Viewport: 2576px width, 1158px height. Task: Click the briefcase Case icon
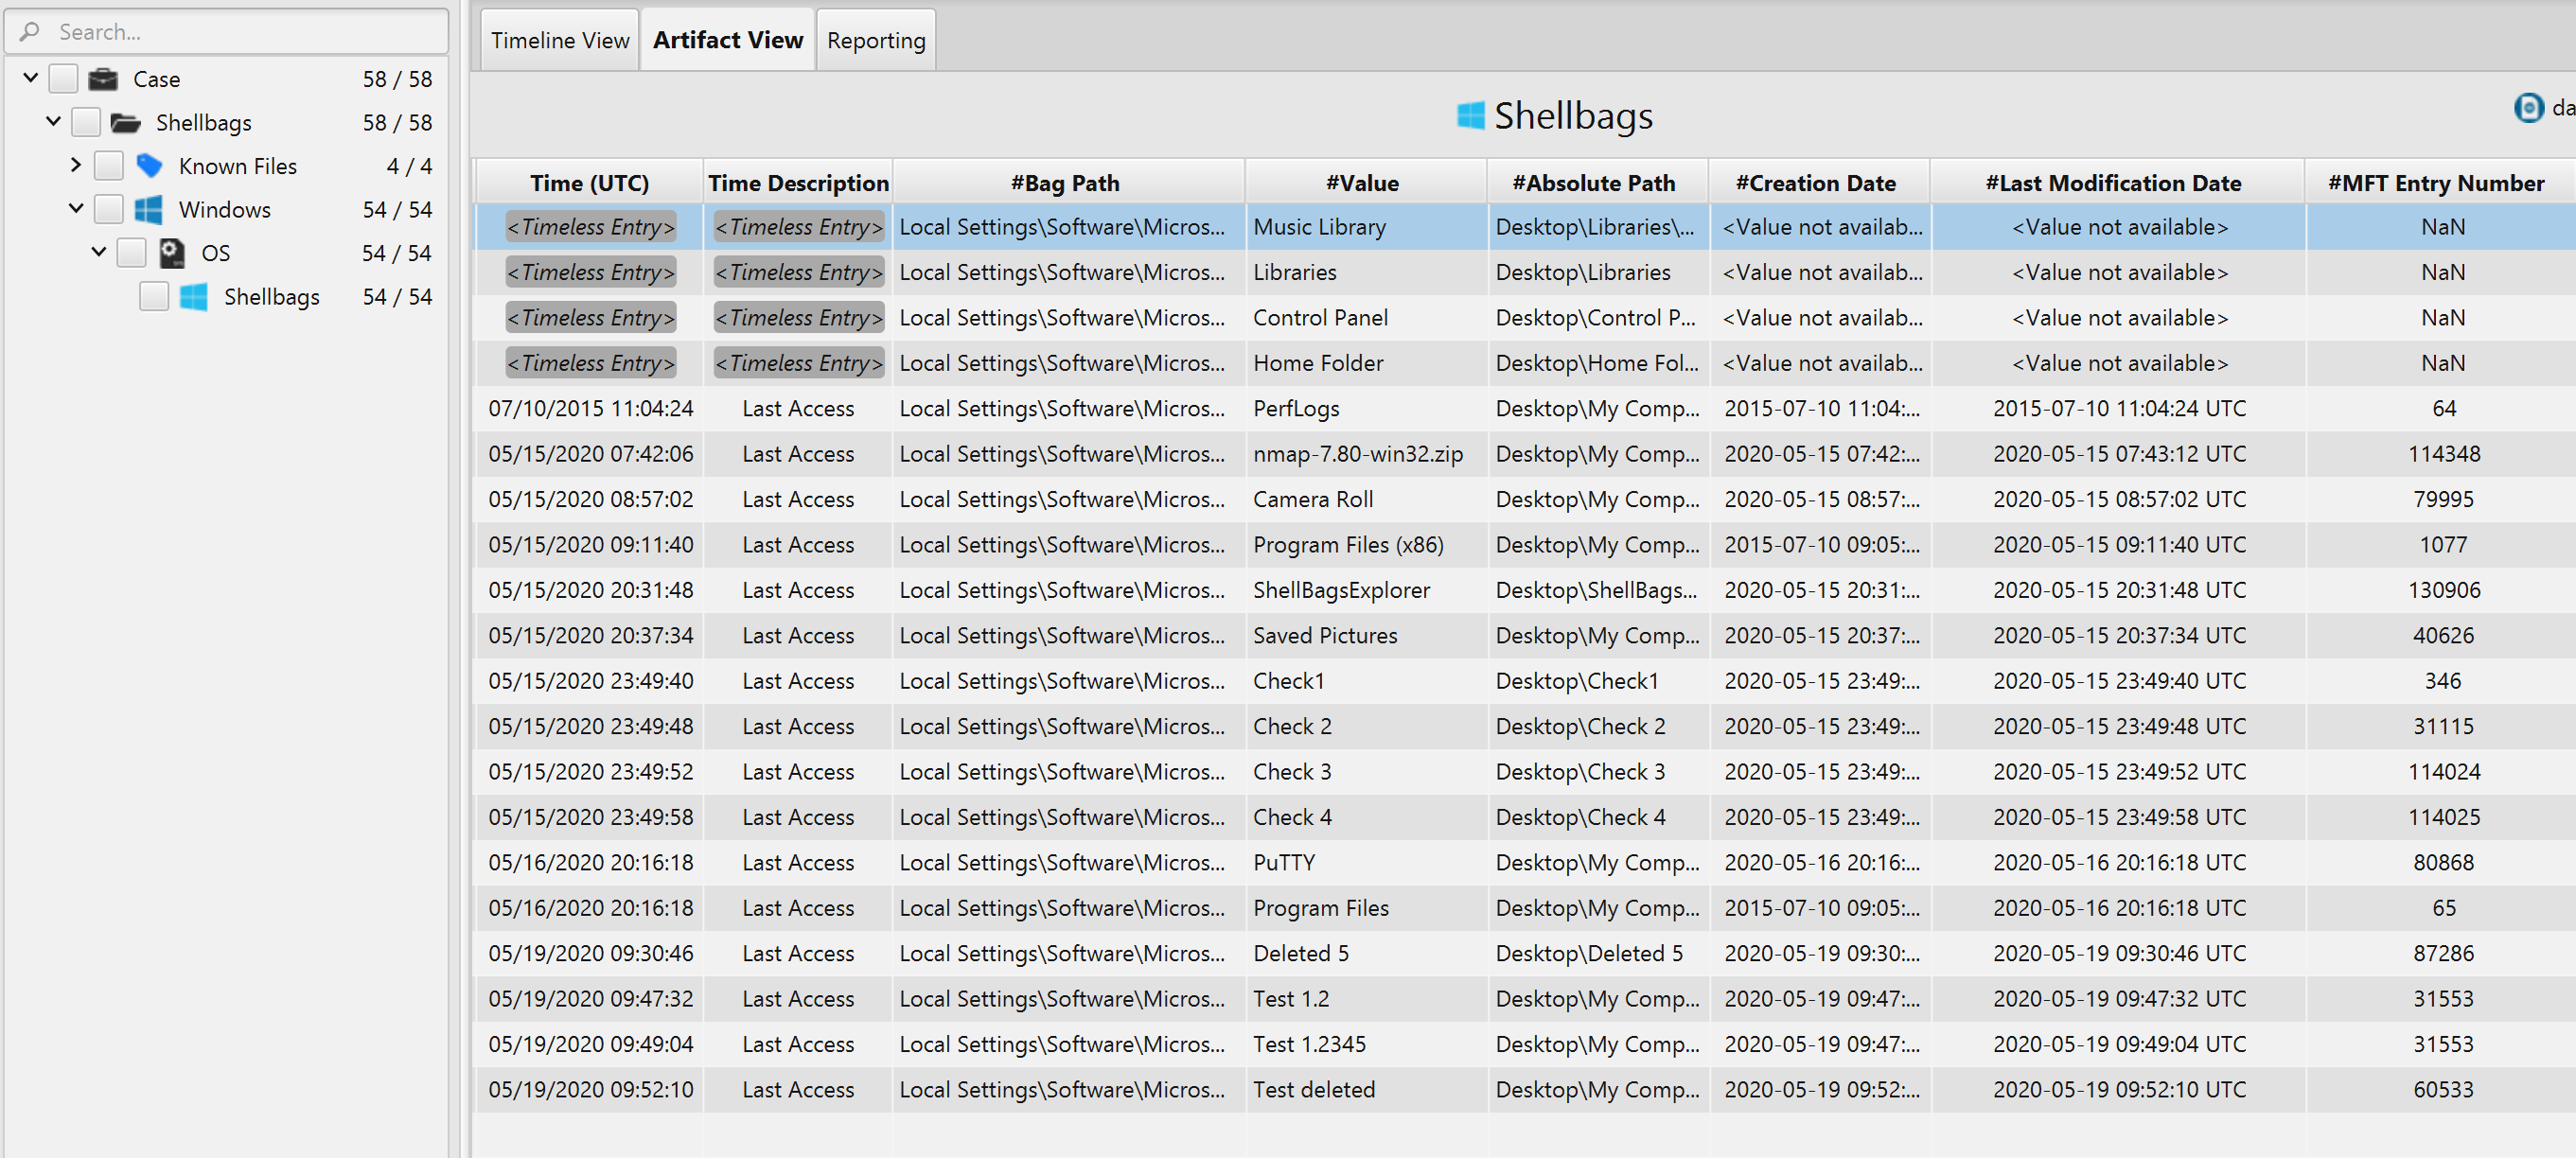[103, 79]
